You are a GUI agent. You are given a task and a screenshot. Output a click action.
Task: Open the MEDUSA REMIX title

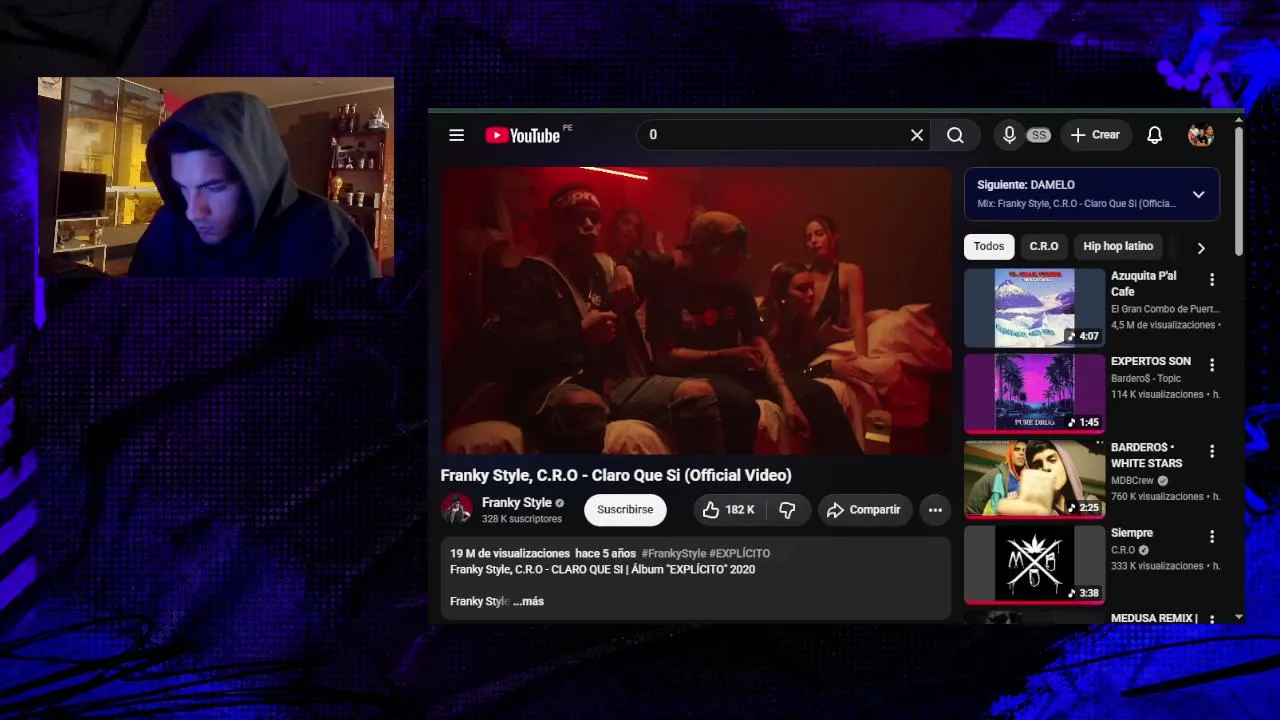click(1154, 618)
